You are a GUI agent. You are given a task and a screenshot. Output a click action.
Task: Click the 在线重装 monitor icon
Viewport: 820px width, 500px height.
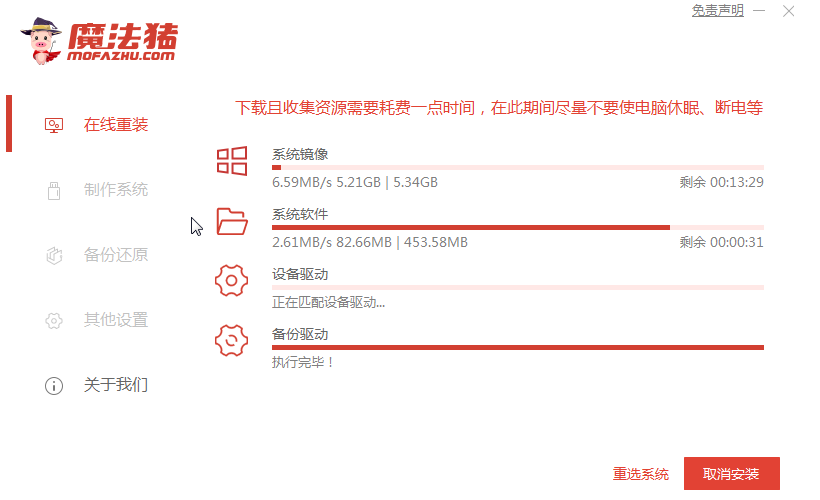(x=54, y=125)
